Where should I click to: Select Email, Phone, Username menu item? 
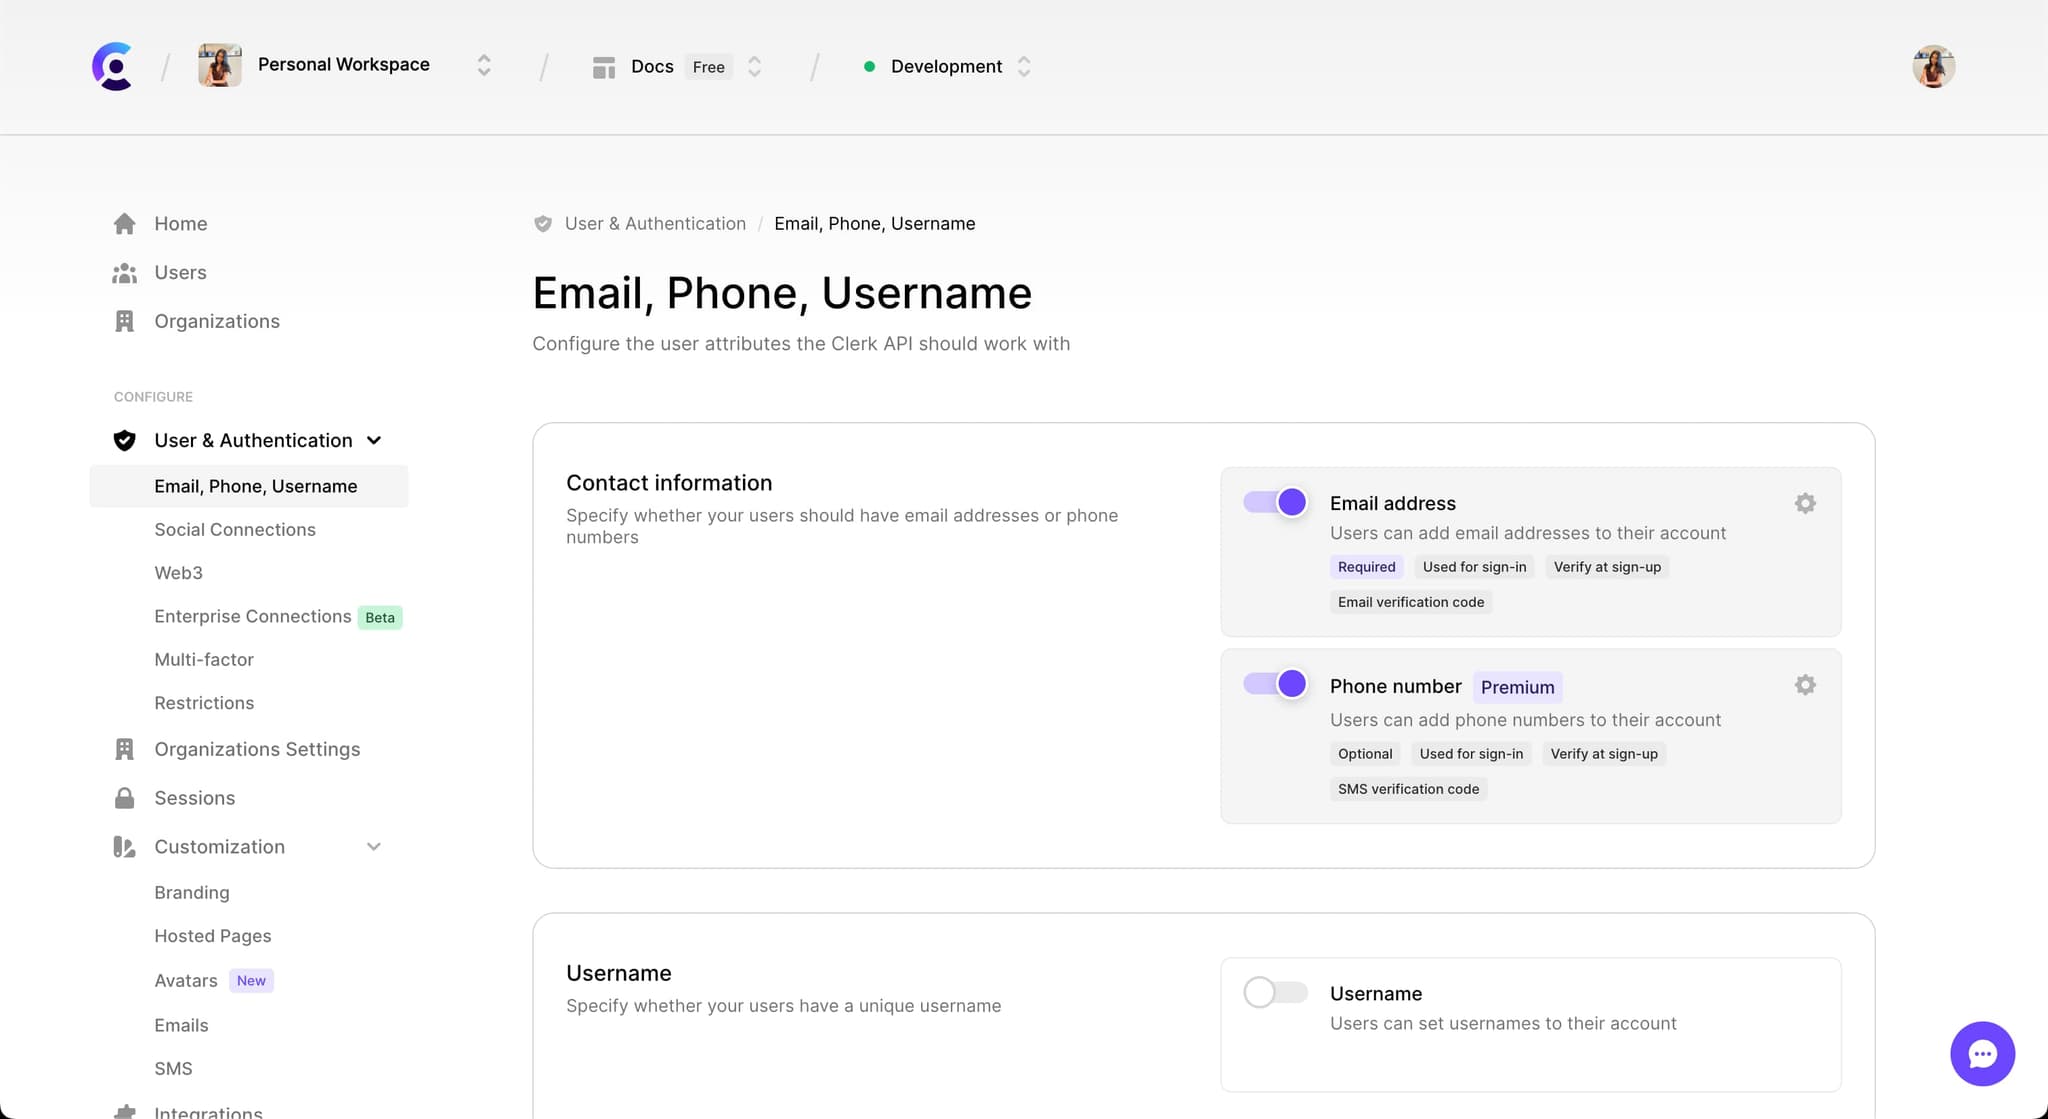pos(255,485)
